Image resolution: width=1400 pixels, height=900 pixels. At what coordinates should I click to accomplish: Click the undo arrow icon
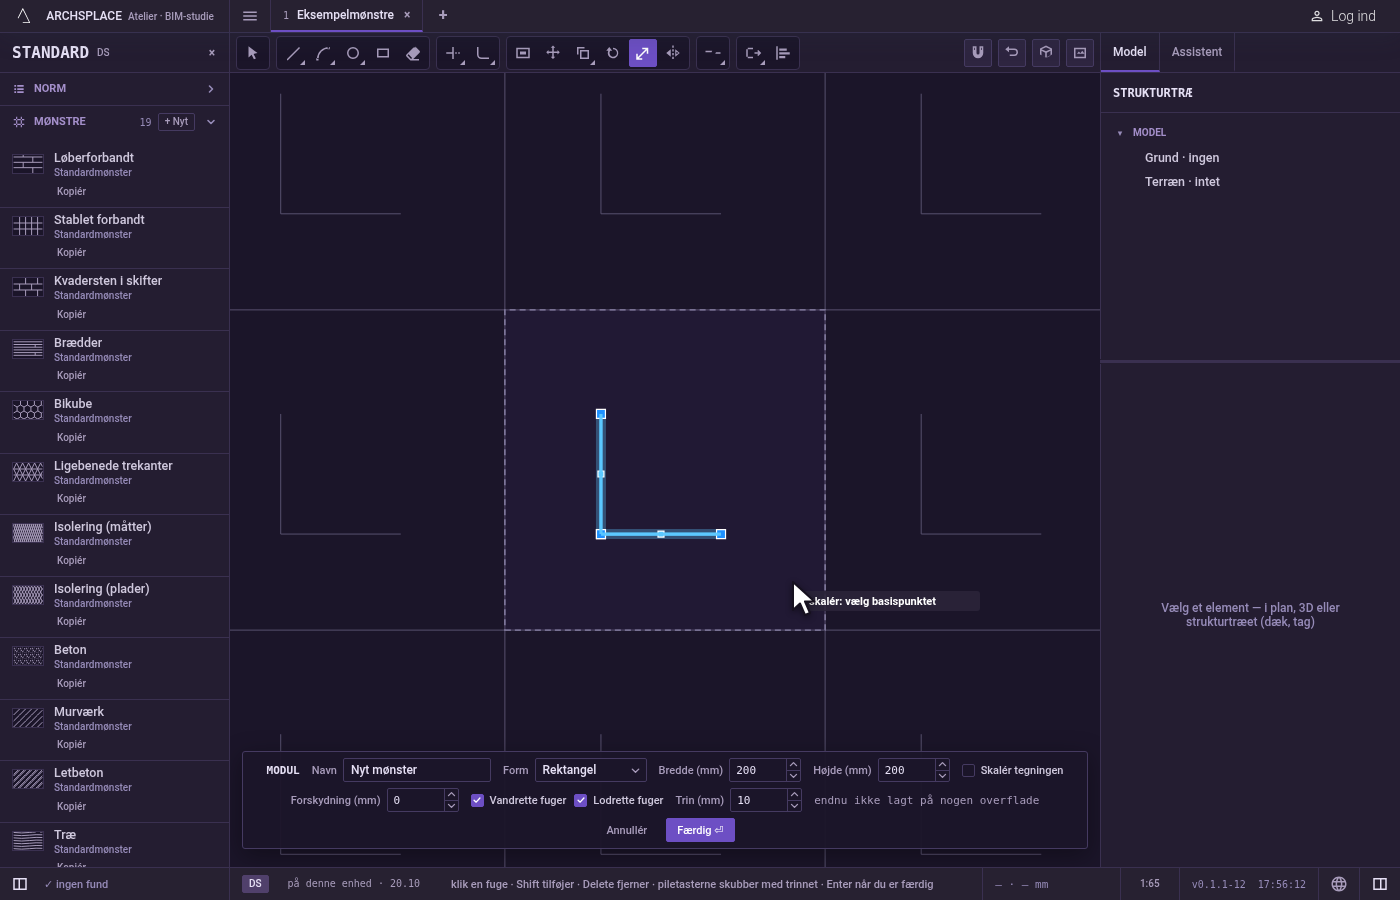1012,52
